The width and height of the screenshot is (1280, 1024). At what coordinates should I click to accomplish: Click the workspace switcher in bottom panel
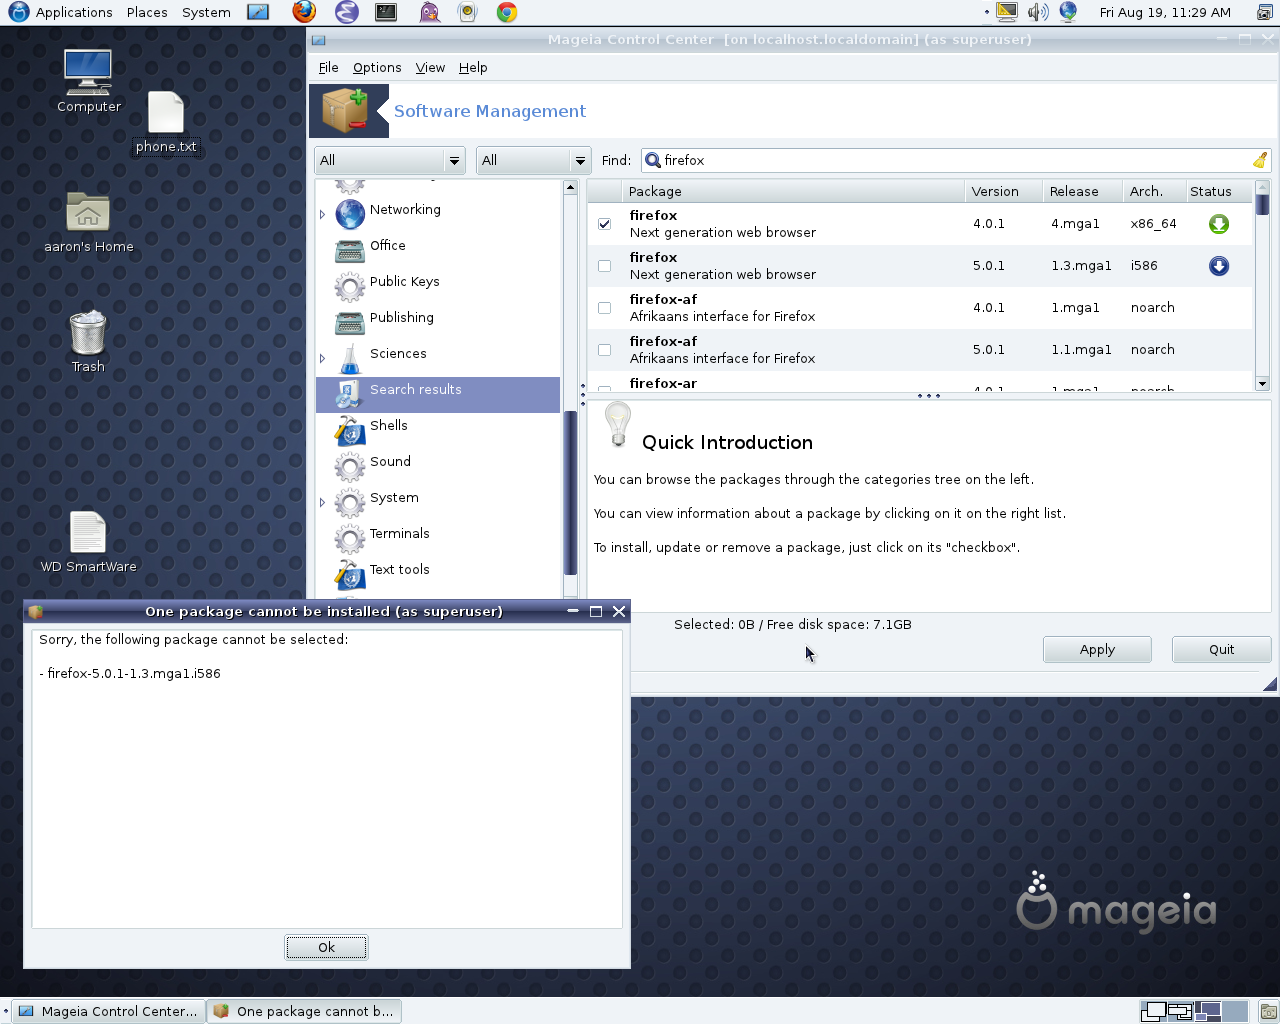1194,1011
